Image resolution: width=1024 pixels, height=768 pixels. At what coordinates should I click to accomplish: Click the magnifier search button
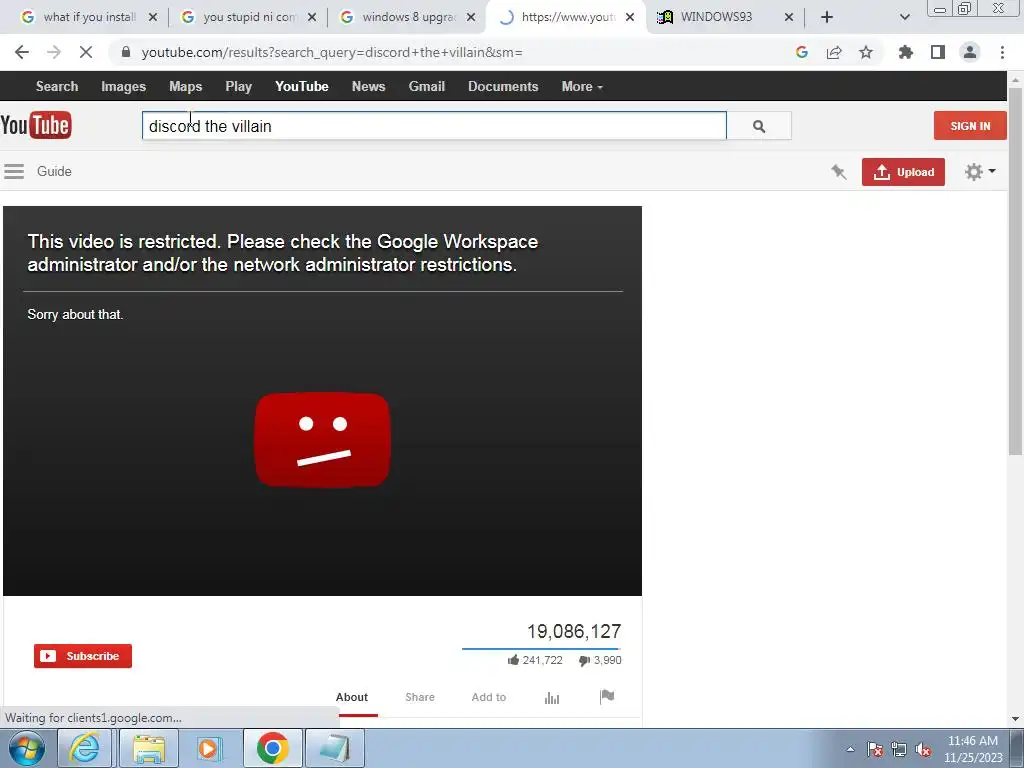pos(759,126)
